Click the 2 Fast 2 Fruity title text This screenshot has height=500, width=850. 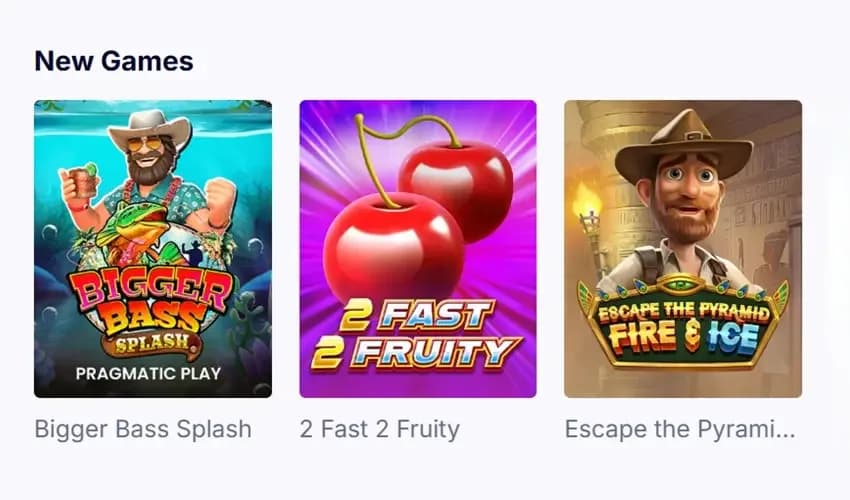pyautogui.click(x=379, y=429)
